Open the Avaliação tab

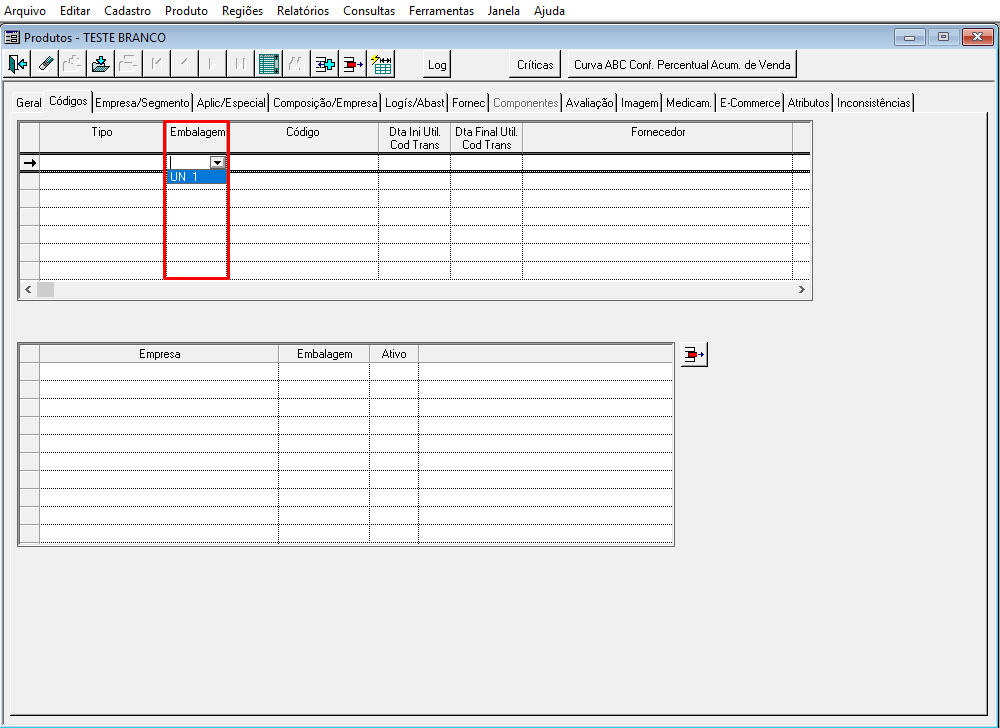point(589,103)
